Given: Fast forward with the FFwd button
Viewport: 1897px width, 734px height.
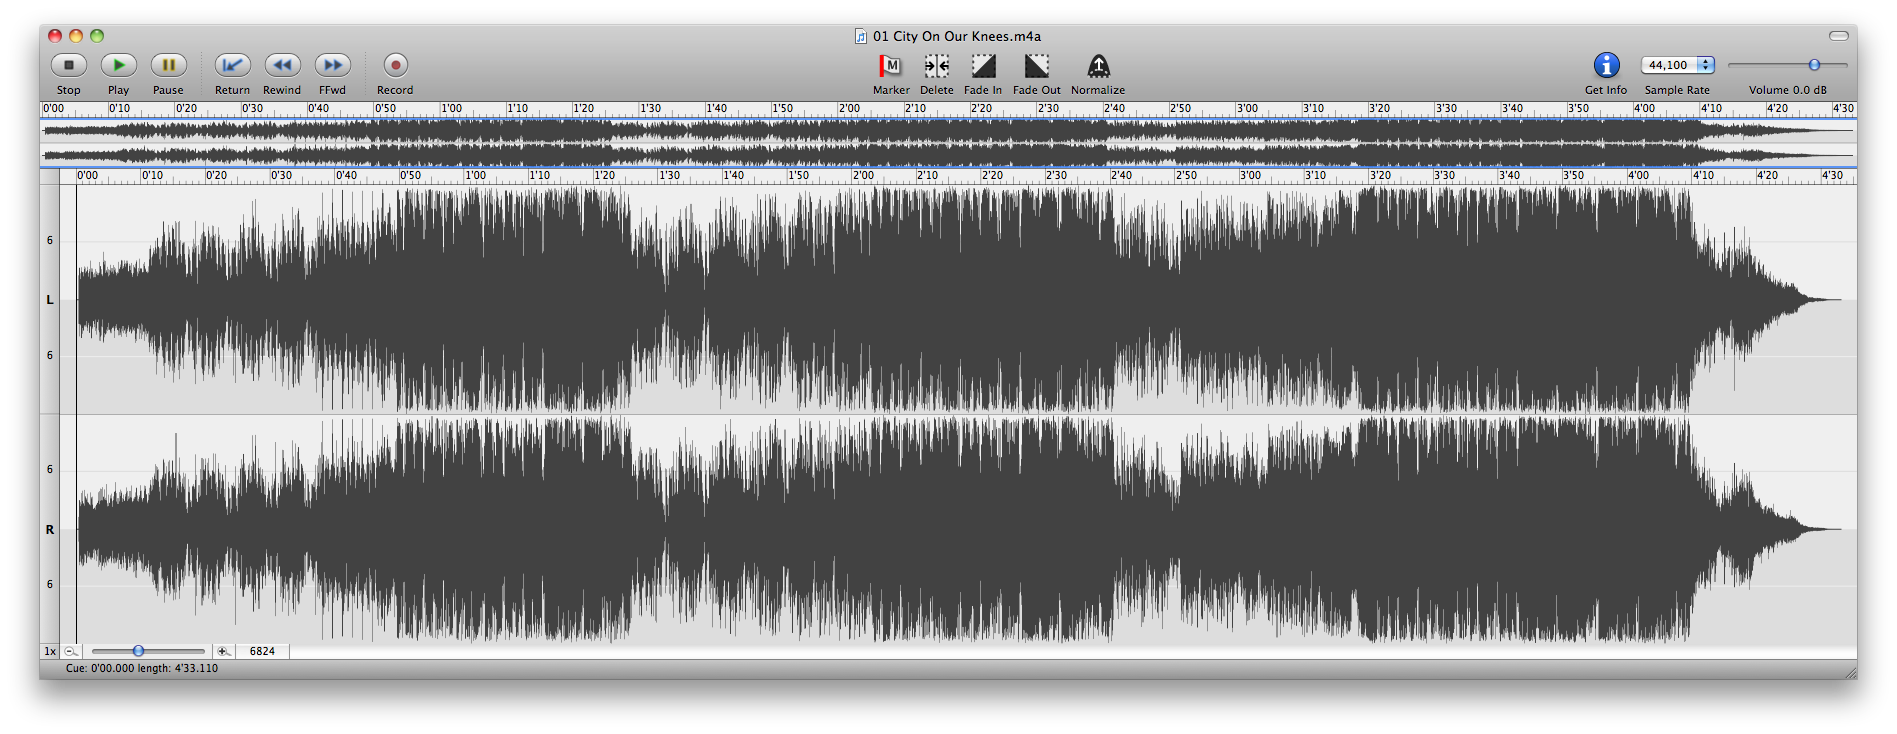Looking at the screenshot, I should (333, 65).
